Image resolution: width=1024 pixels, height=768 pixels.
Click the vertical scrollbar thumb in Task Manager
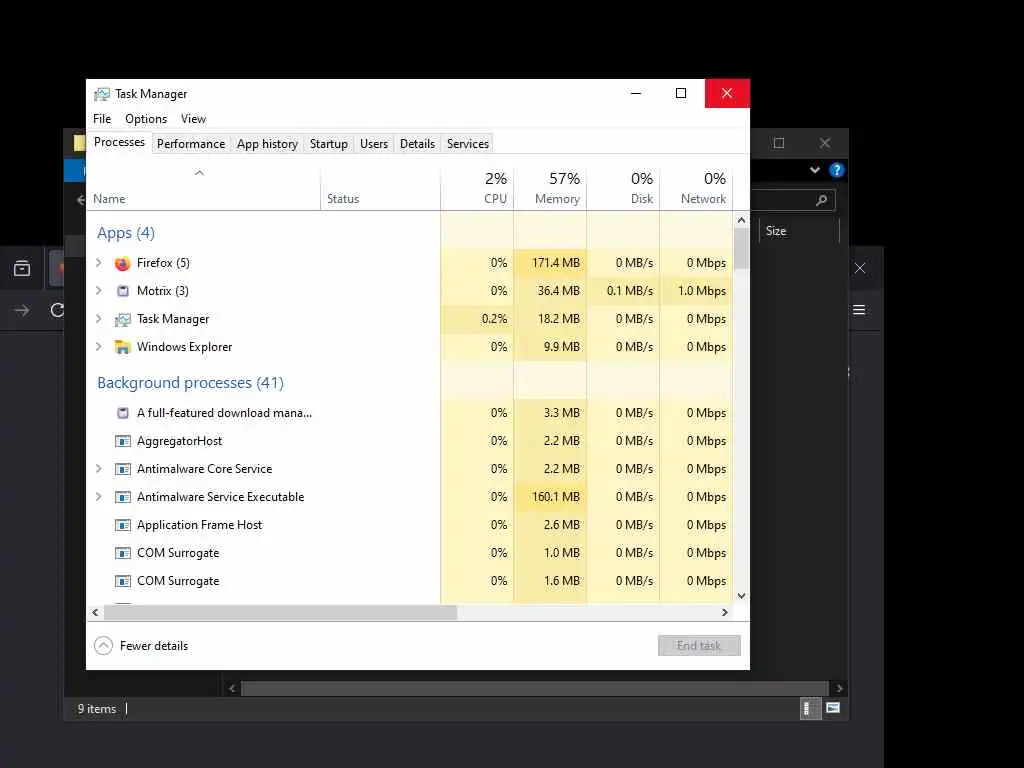click(x=741, y=248)
